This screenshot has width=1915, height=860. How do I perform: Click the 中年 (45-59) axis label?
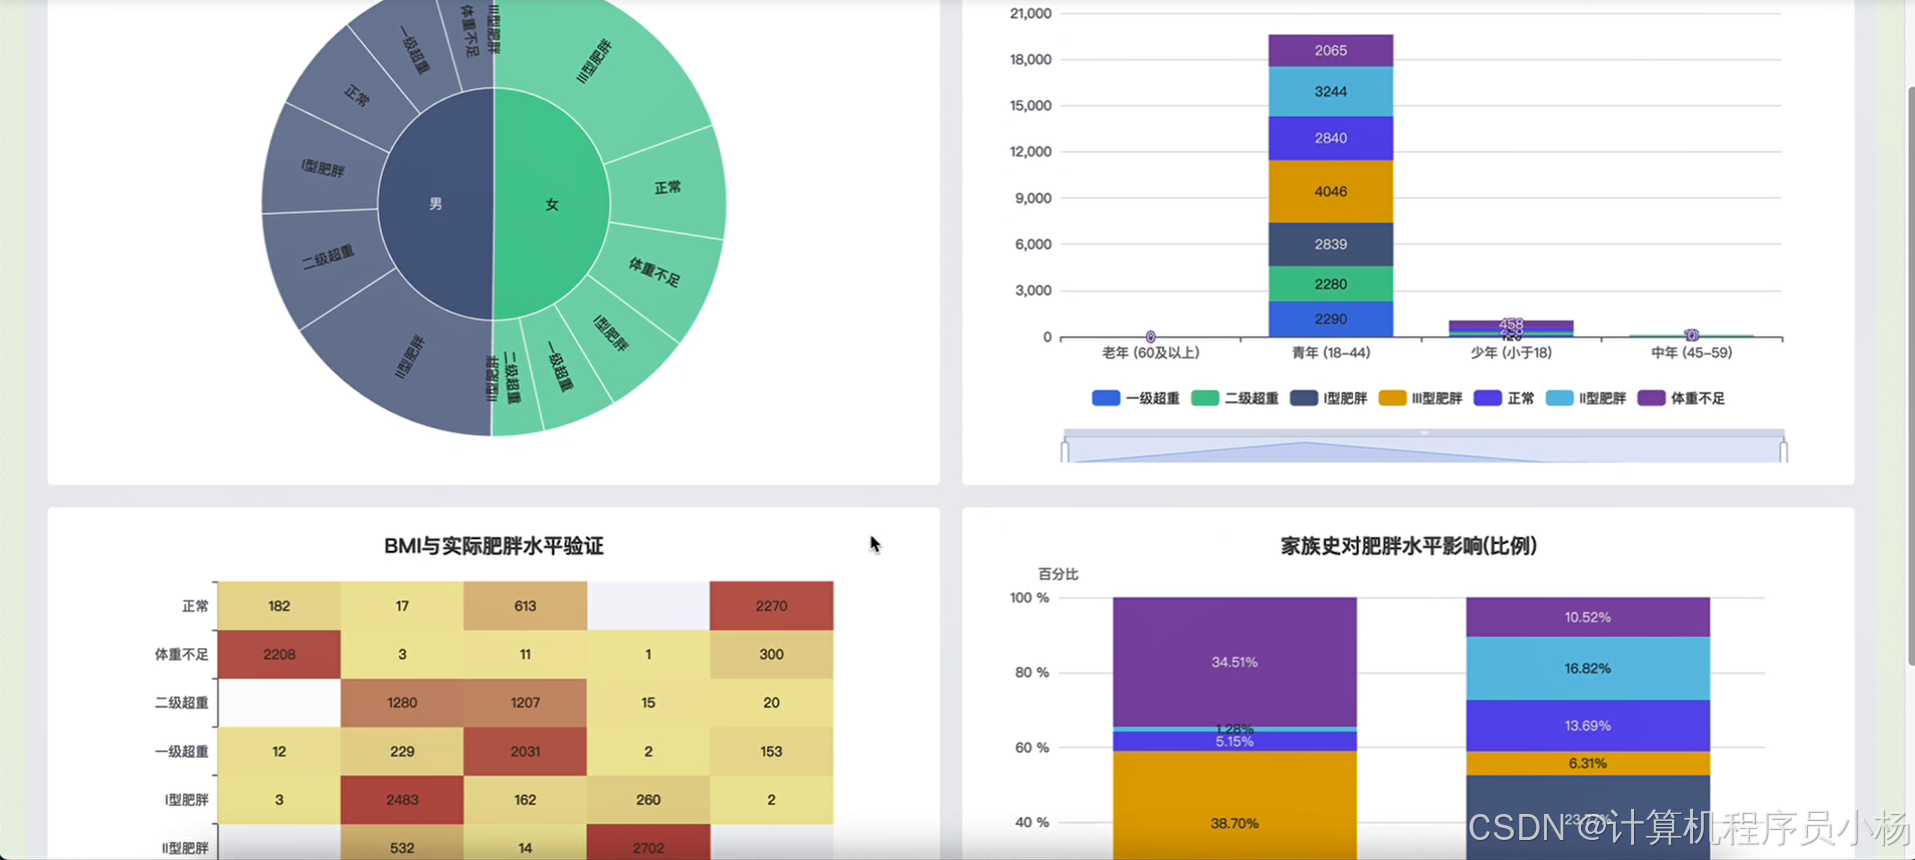tap(1691, 353)
